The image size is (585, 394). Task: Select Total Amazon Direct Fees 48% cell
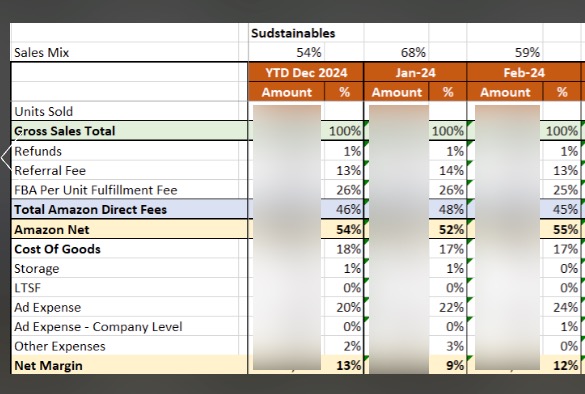451,209
